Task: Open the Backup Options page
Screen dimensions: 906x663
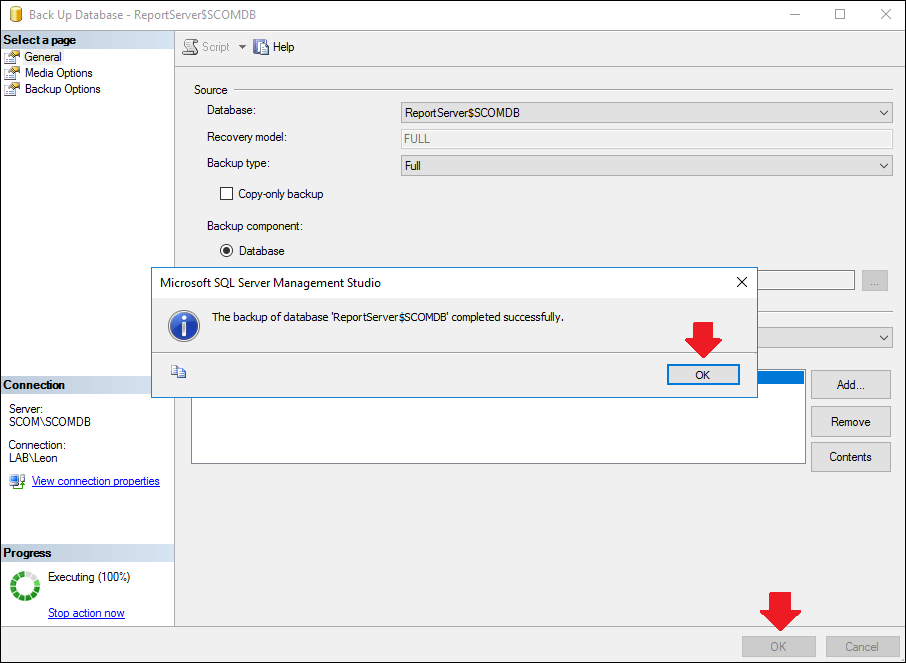Action: [x=62, y=89]
